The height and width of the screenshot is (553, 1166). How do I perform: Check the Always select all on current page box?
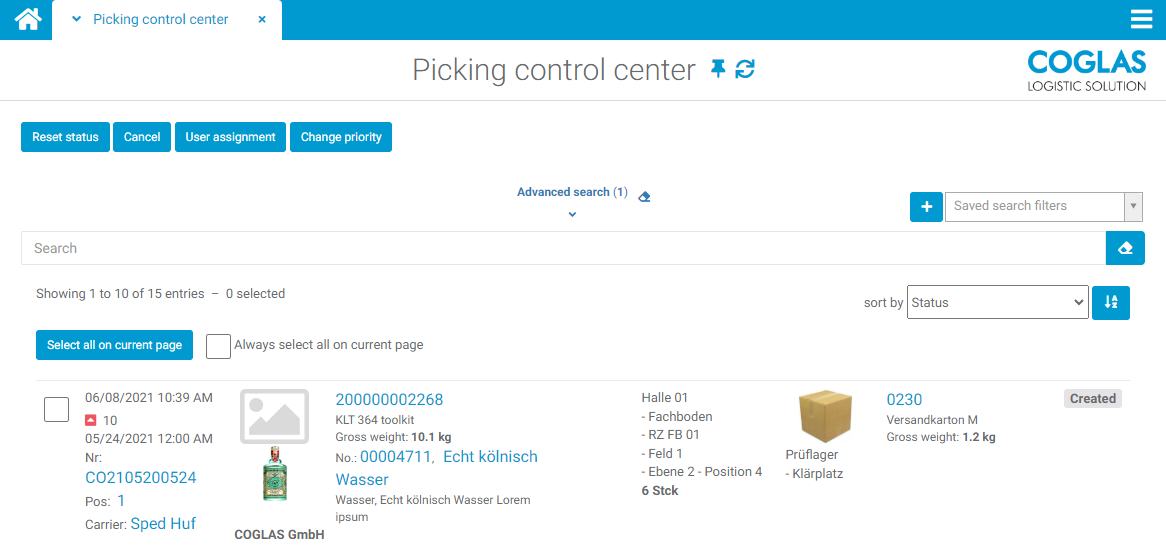[x=218, y=345]
